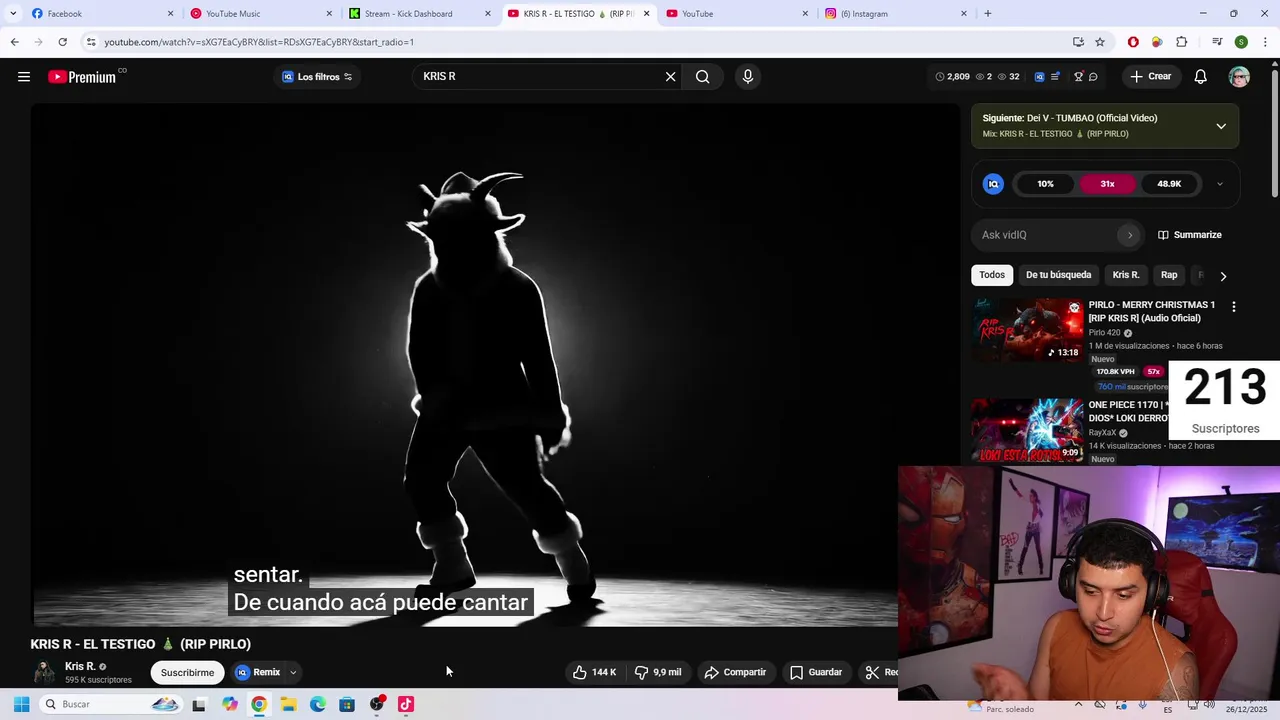This screenshot has width=1280, height=720.
Task: Go back to the previous page
Action: (14, 42)
